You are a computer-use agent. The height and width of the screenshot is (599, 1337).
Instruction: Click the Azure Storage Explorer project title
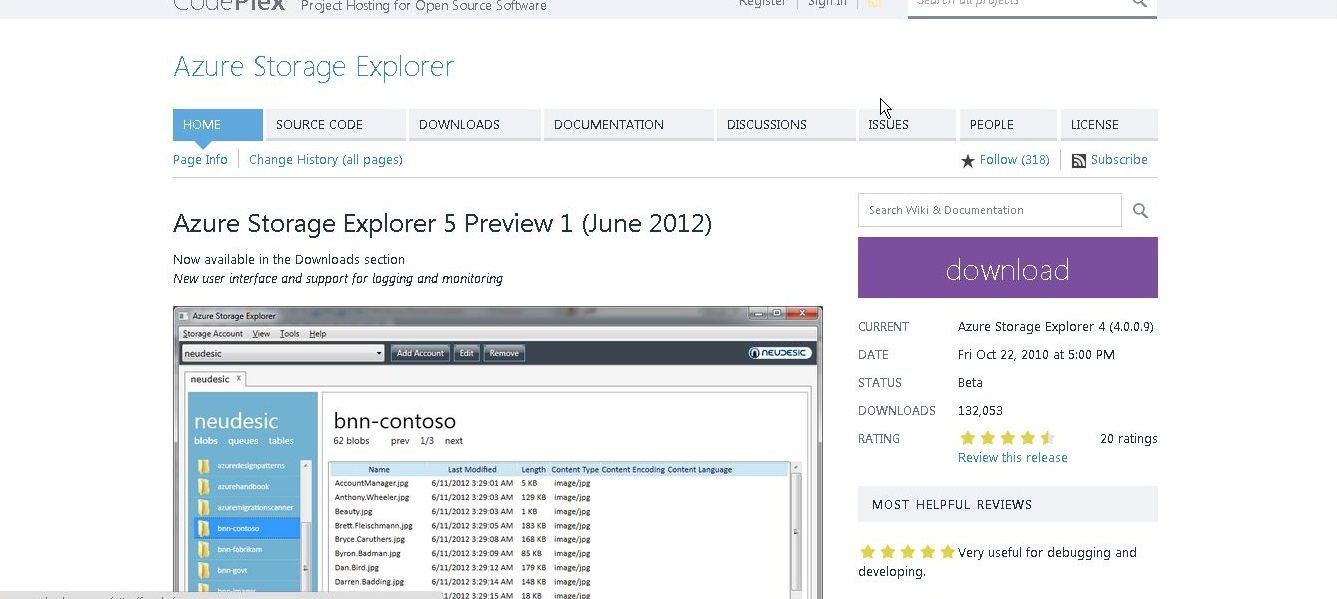tap(313, 67)
